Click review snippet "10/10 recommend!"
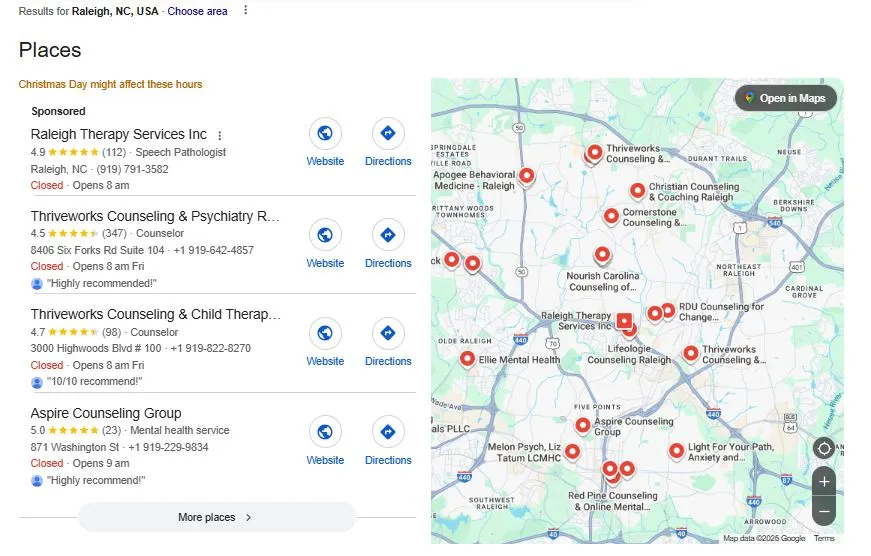871x556 pixels. tap(94, 382)
